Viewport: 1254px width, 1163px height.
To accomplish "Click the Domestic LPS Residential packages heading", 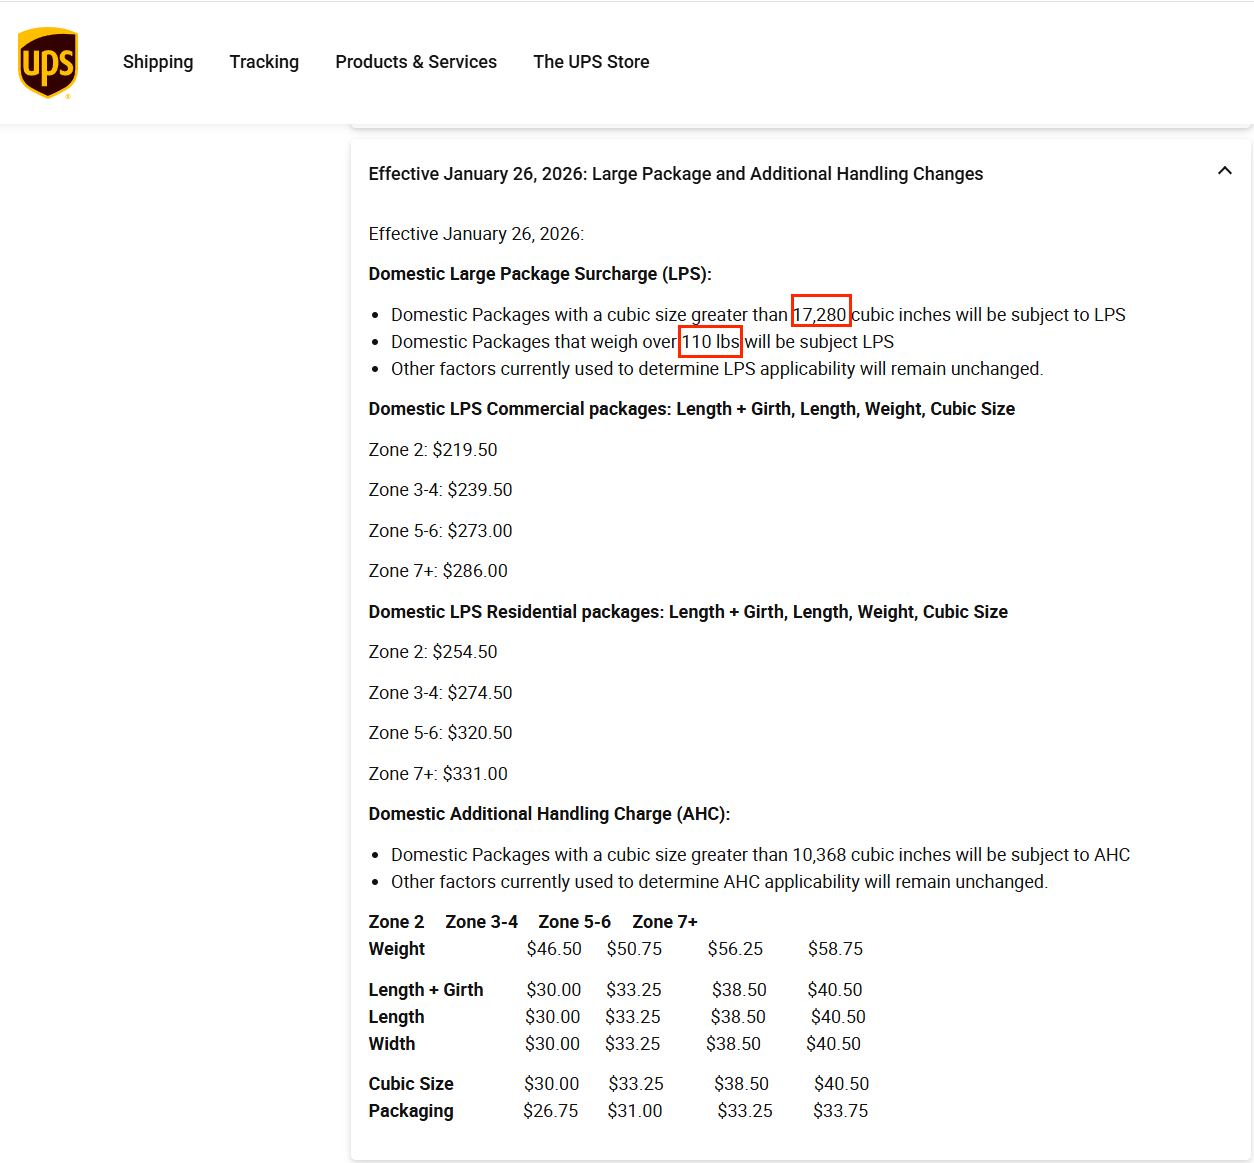I will coord(687,612).
